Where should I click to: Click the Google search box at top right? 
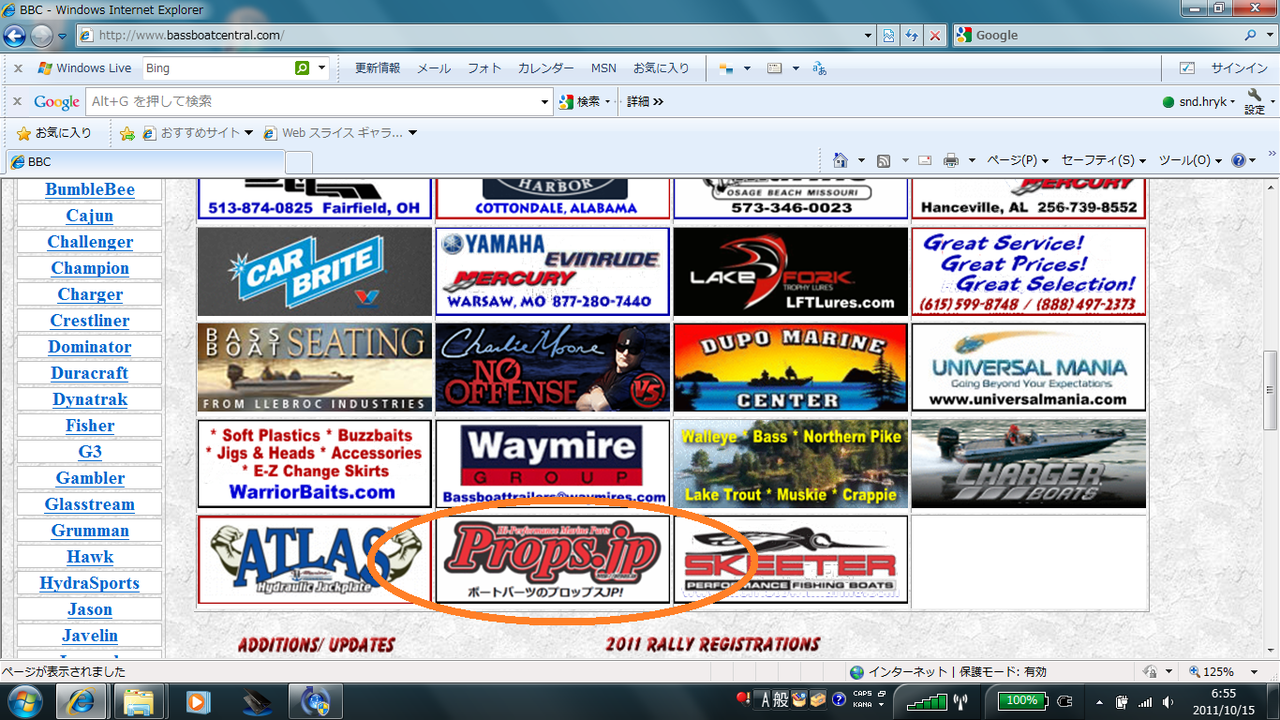point(1098,35)
